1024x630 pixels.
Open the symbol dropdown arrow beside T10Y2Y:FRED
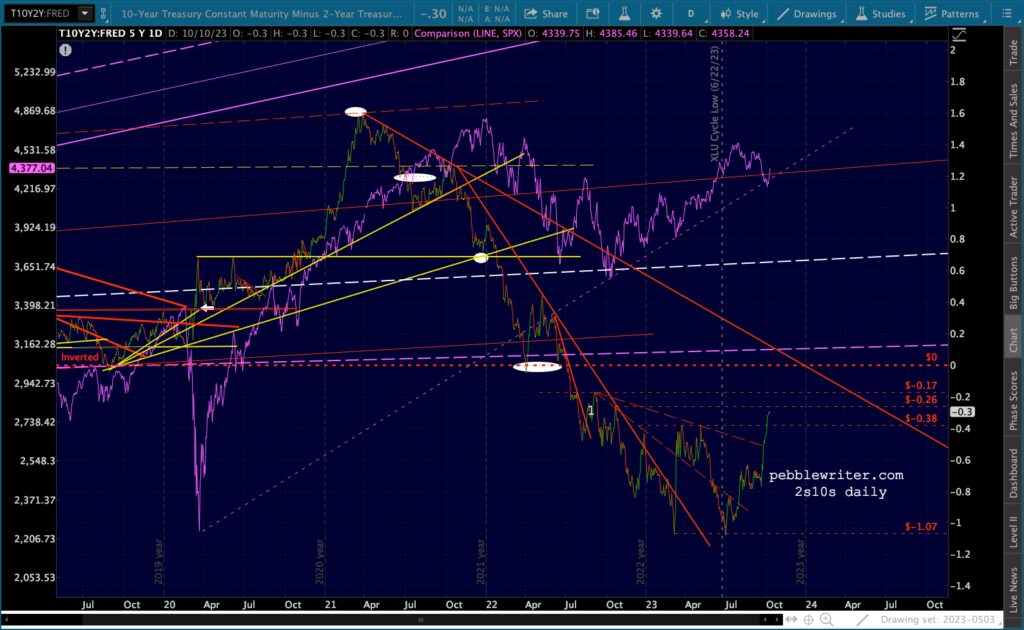85,13
